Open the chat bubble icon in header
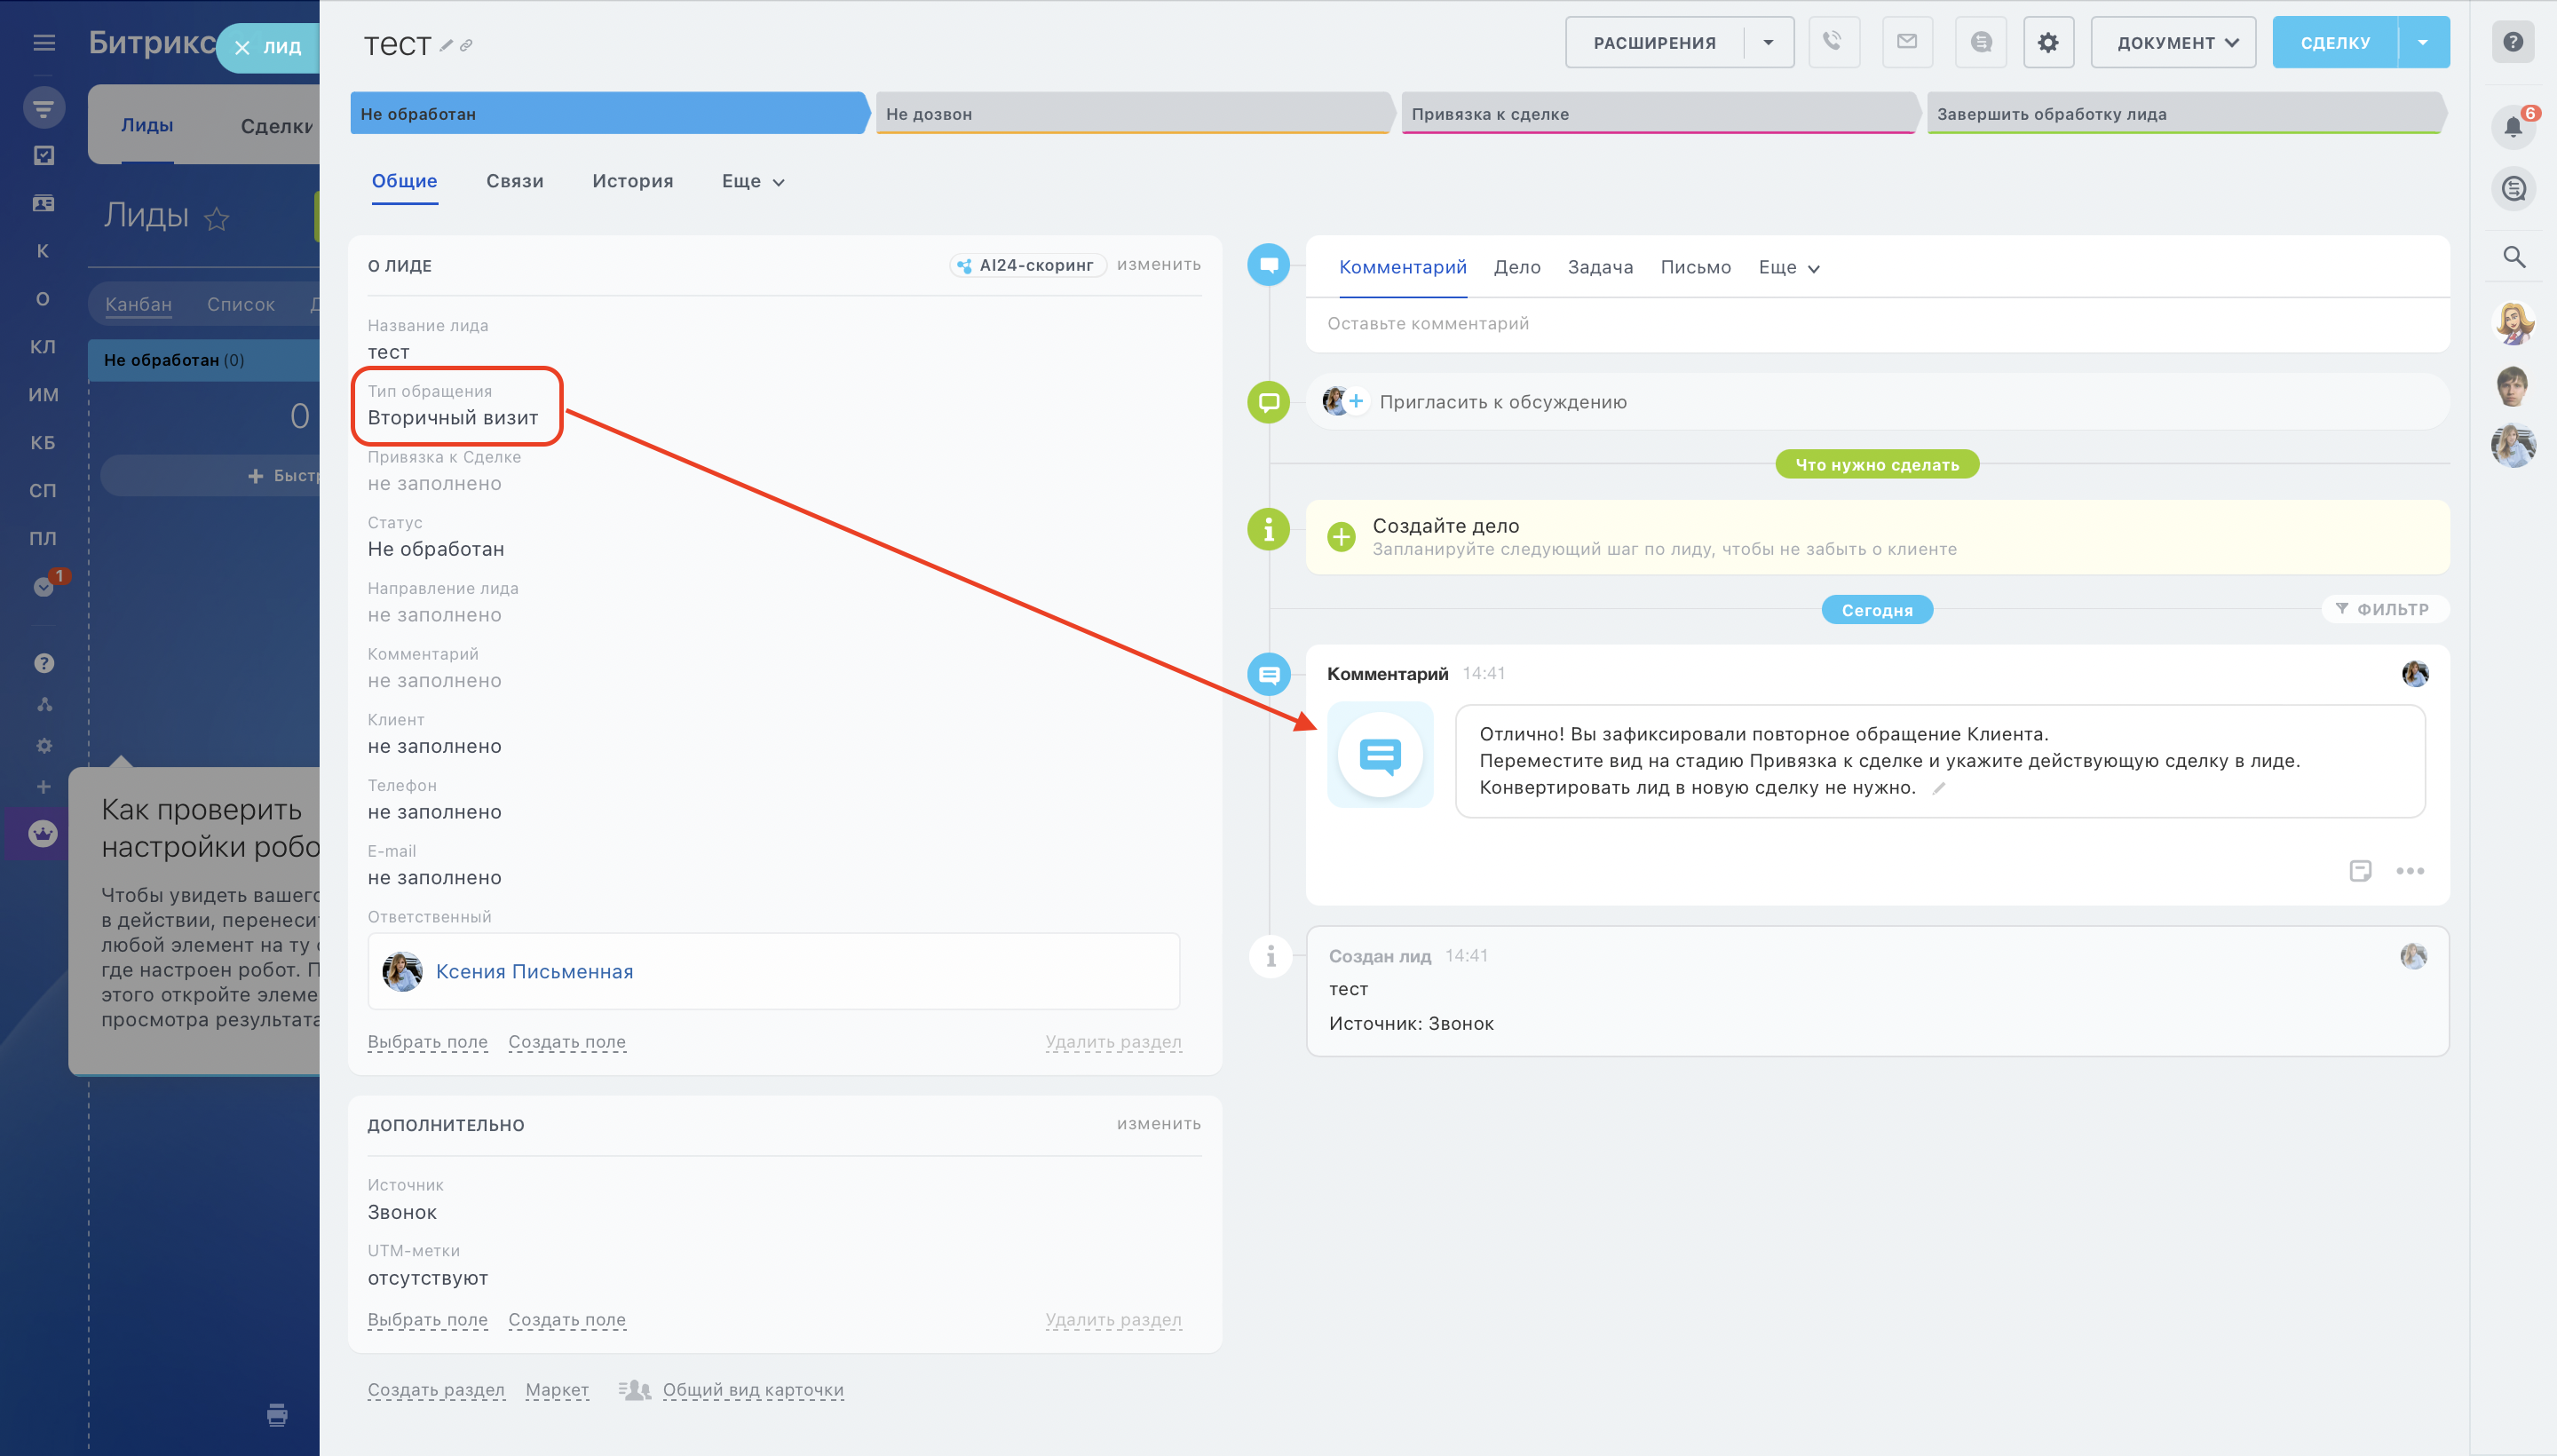This screenshot has height=1456, width=2557. click(1980, 42)
